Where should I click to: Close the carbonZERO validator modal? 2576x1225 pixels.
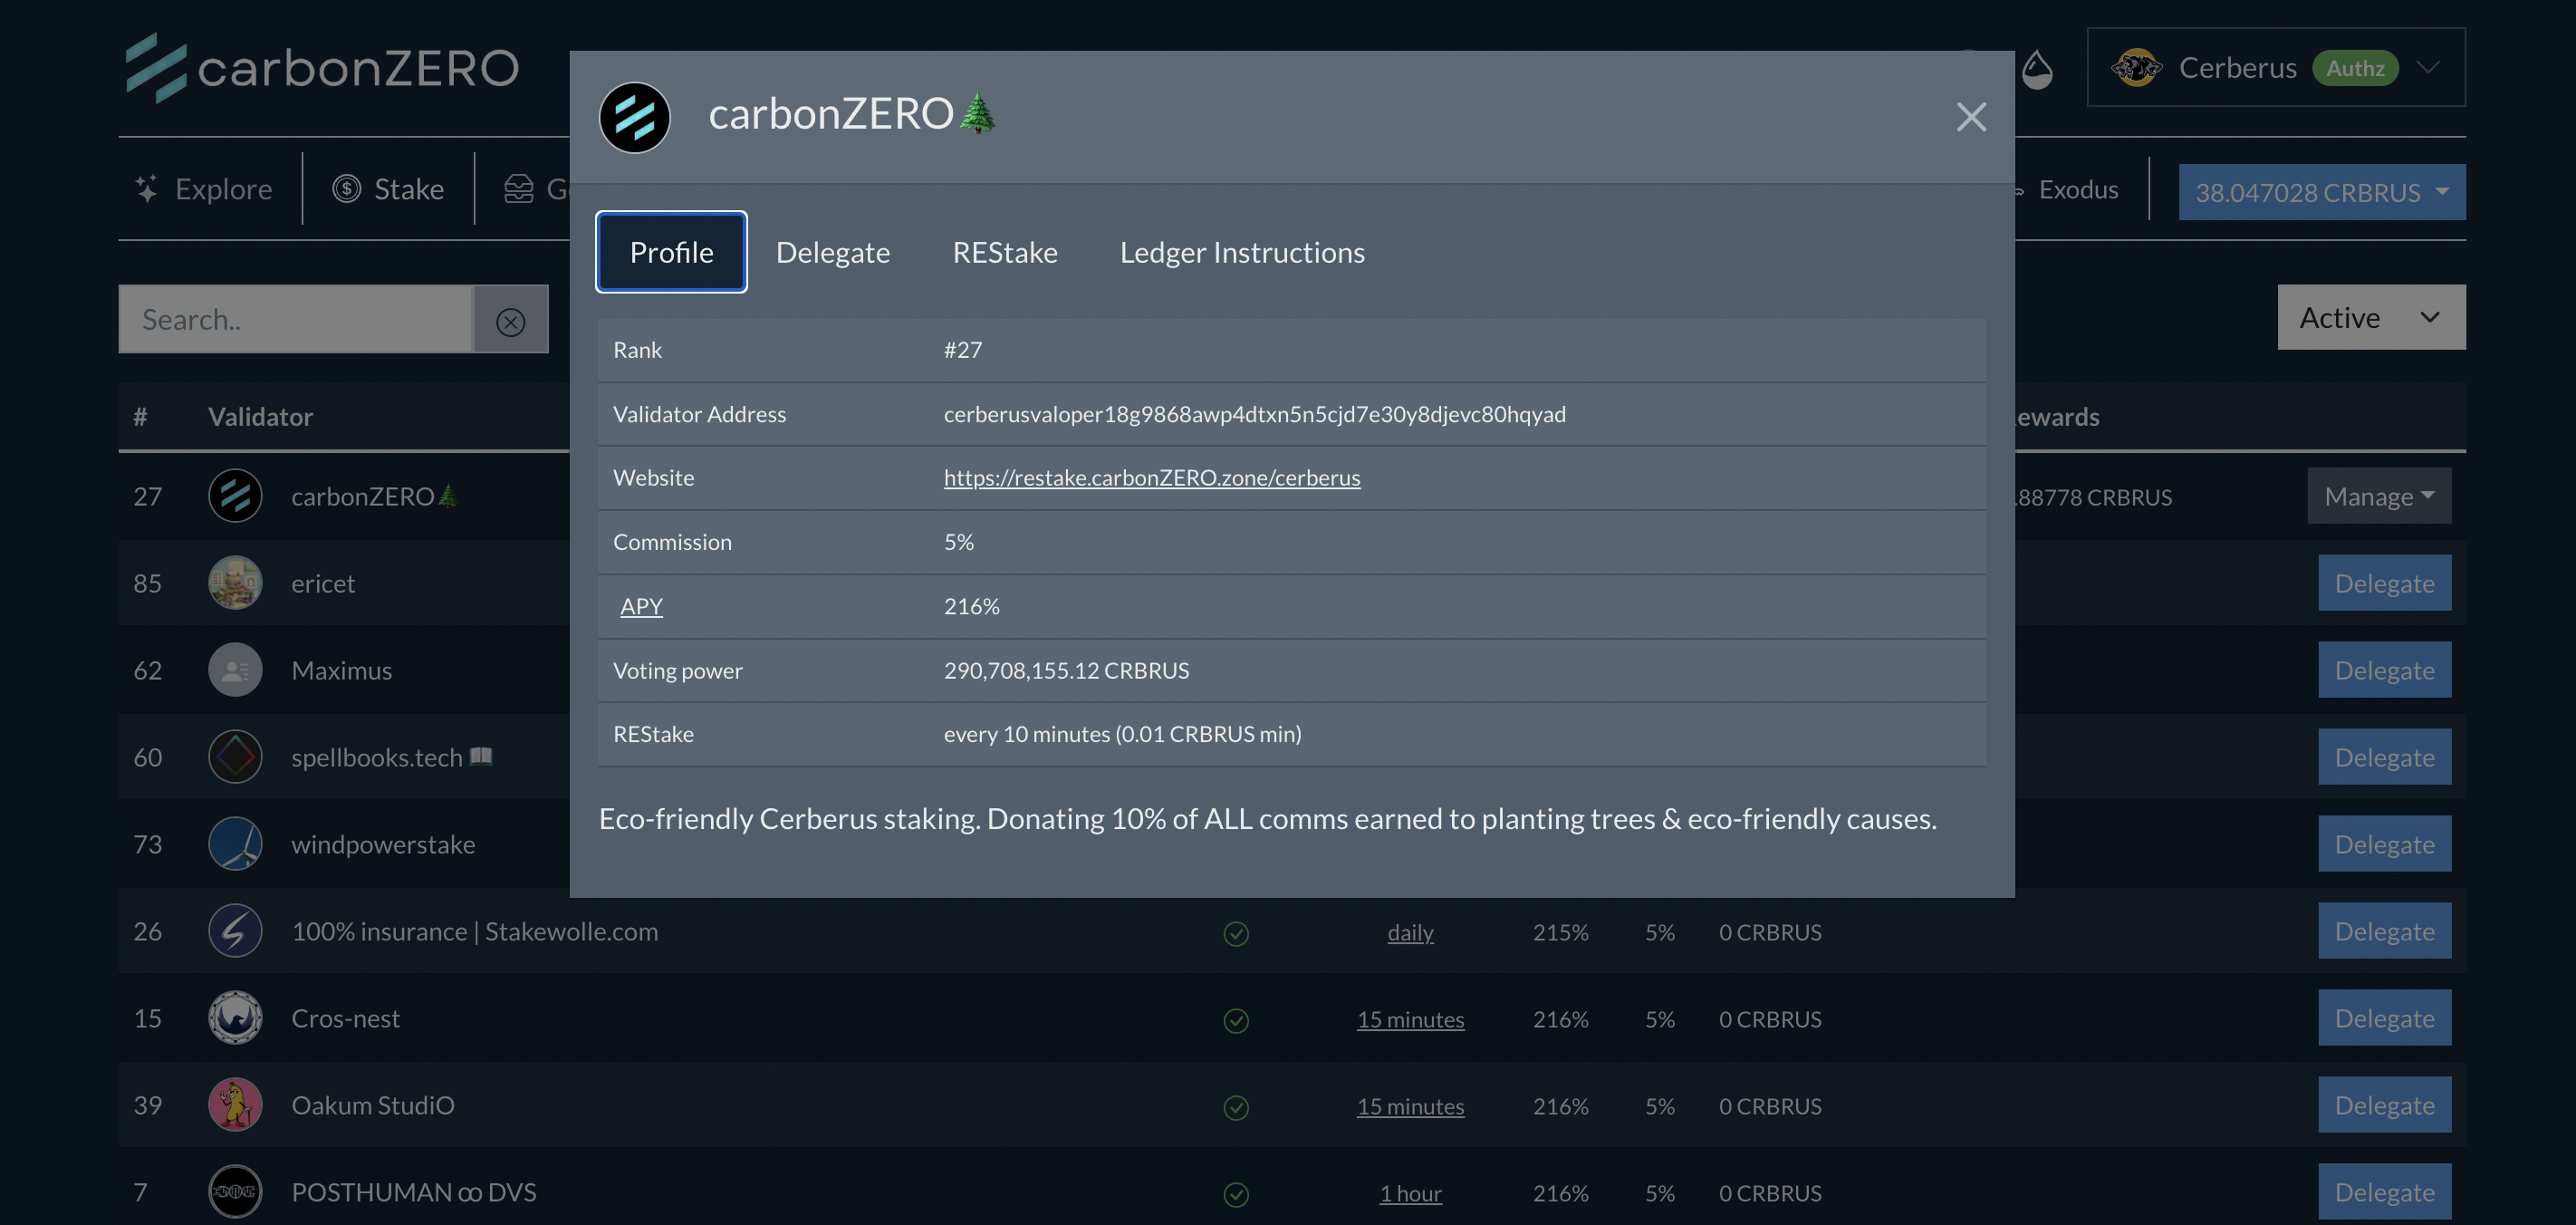[x=1971, y=117]
